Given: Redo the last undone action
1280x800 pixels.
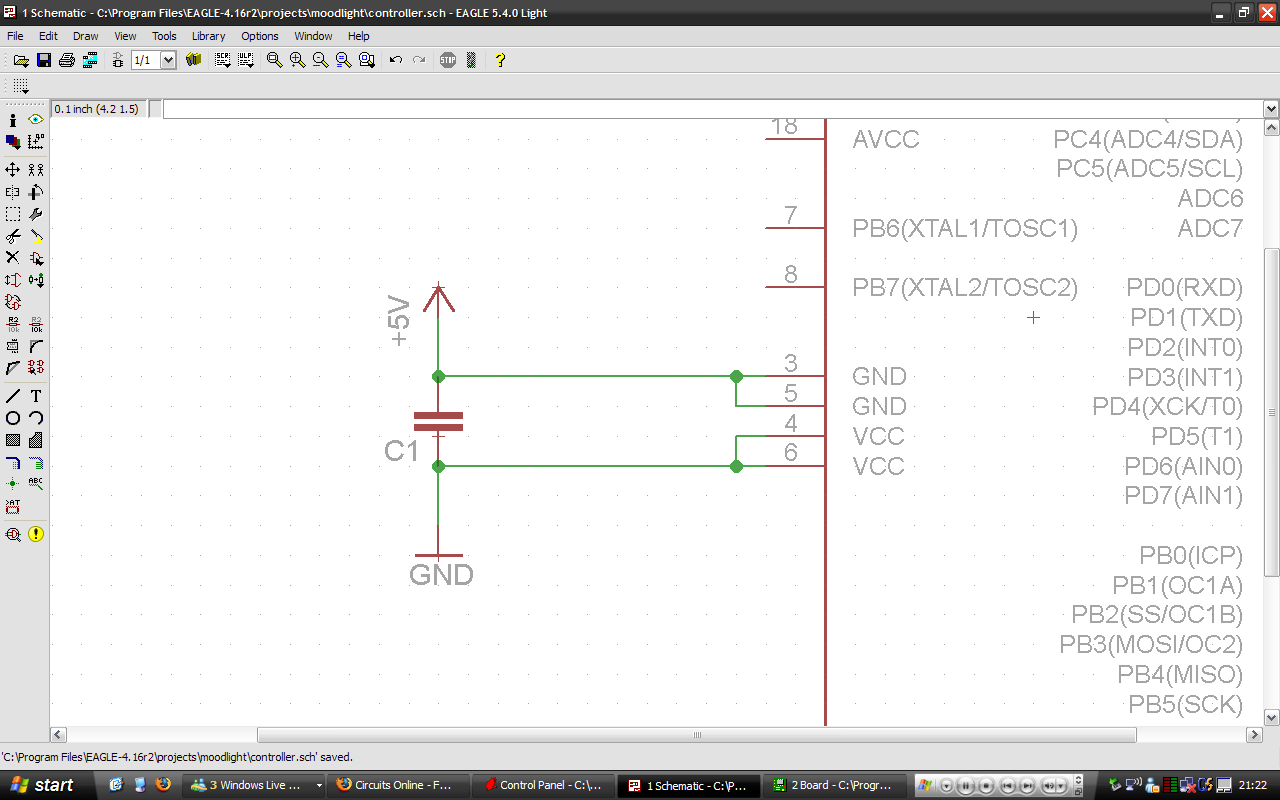Looking at the screenshot, I should point(419,60).
